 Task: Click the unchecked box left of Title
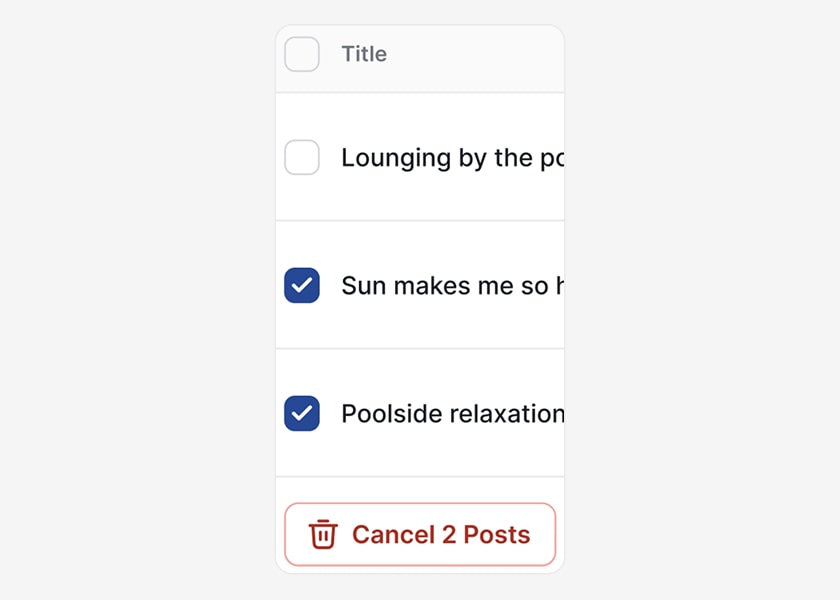pos(302,54)
